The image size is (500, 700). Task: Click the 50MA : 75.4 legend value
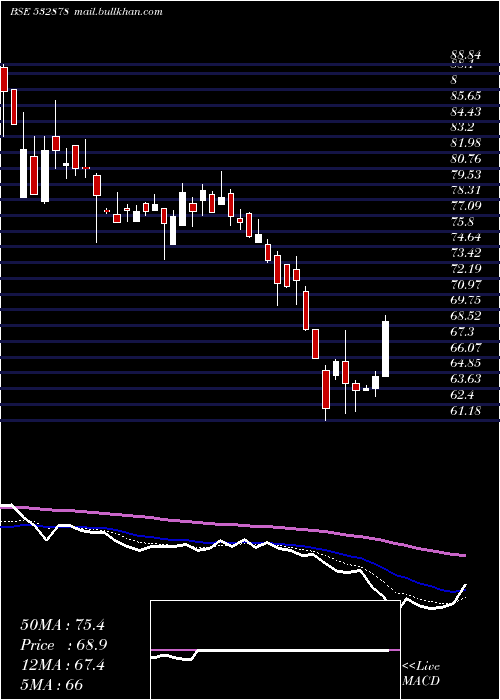62,625
